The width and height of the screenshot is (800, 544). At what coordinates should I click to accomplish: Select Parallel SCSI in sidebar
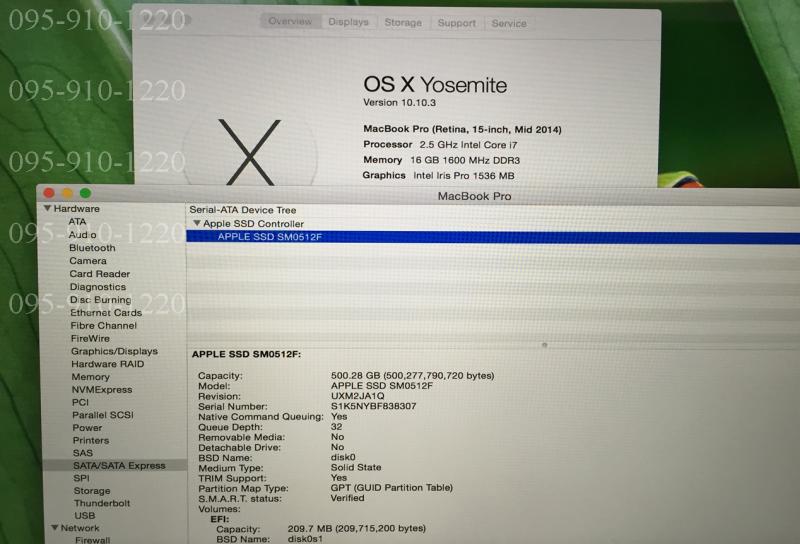point(103,415)
